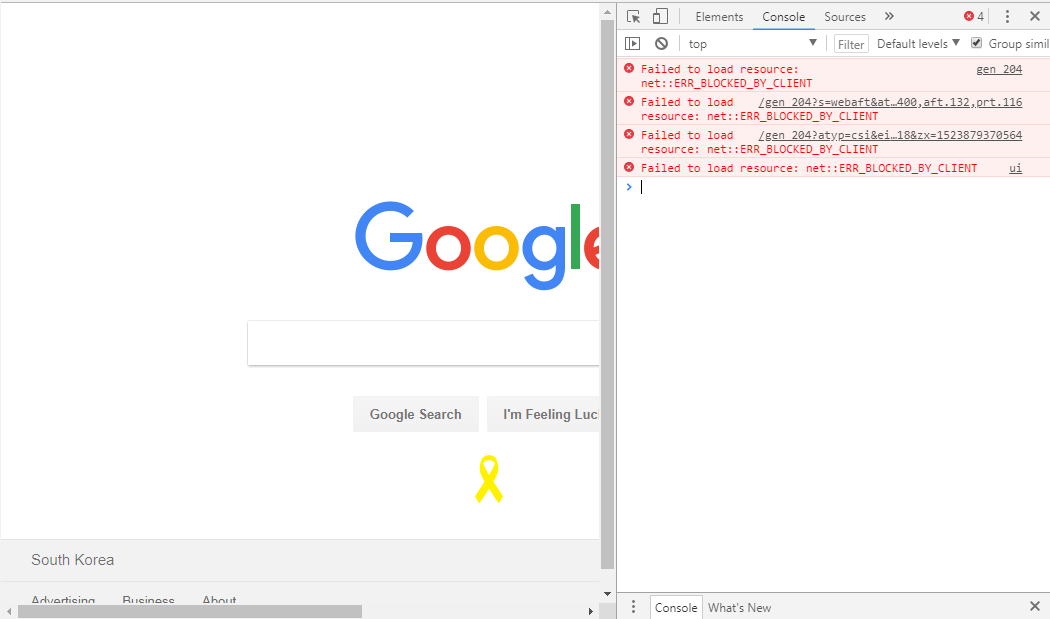Switch to the Sources panel
The width and height of the screenshot is (1050, 619).
pyautogui.click(x=844, y=16)
